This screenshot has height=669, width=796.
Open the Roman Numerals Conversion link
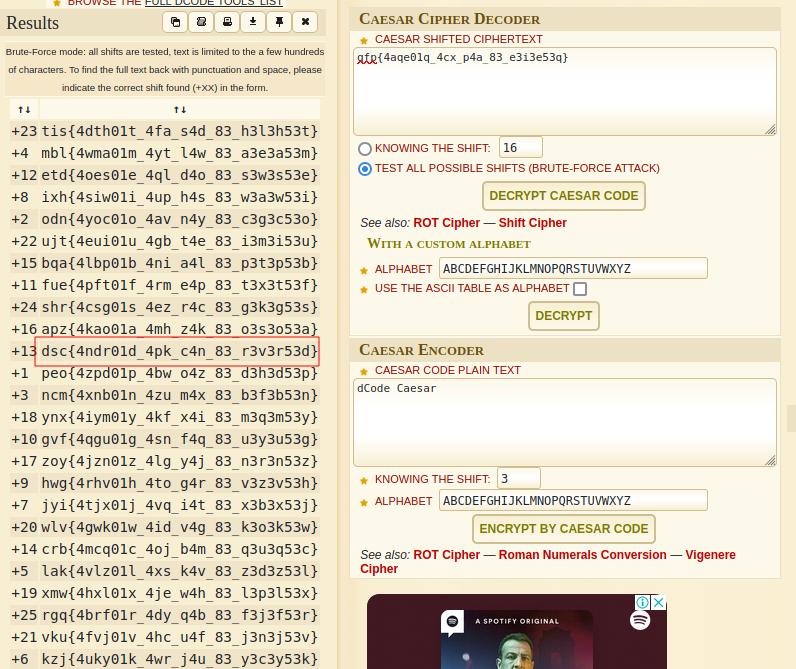(582, 555)
